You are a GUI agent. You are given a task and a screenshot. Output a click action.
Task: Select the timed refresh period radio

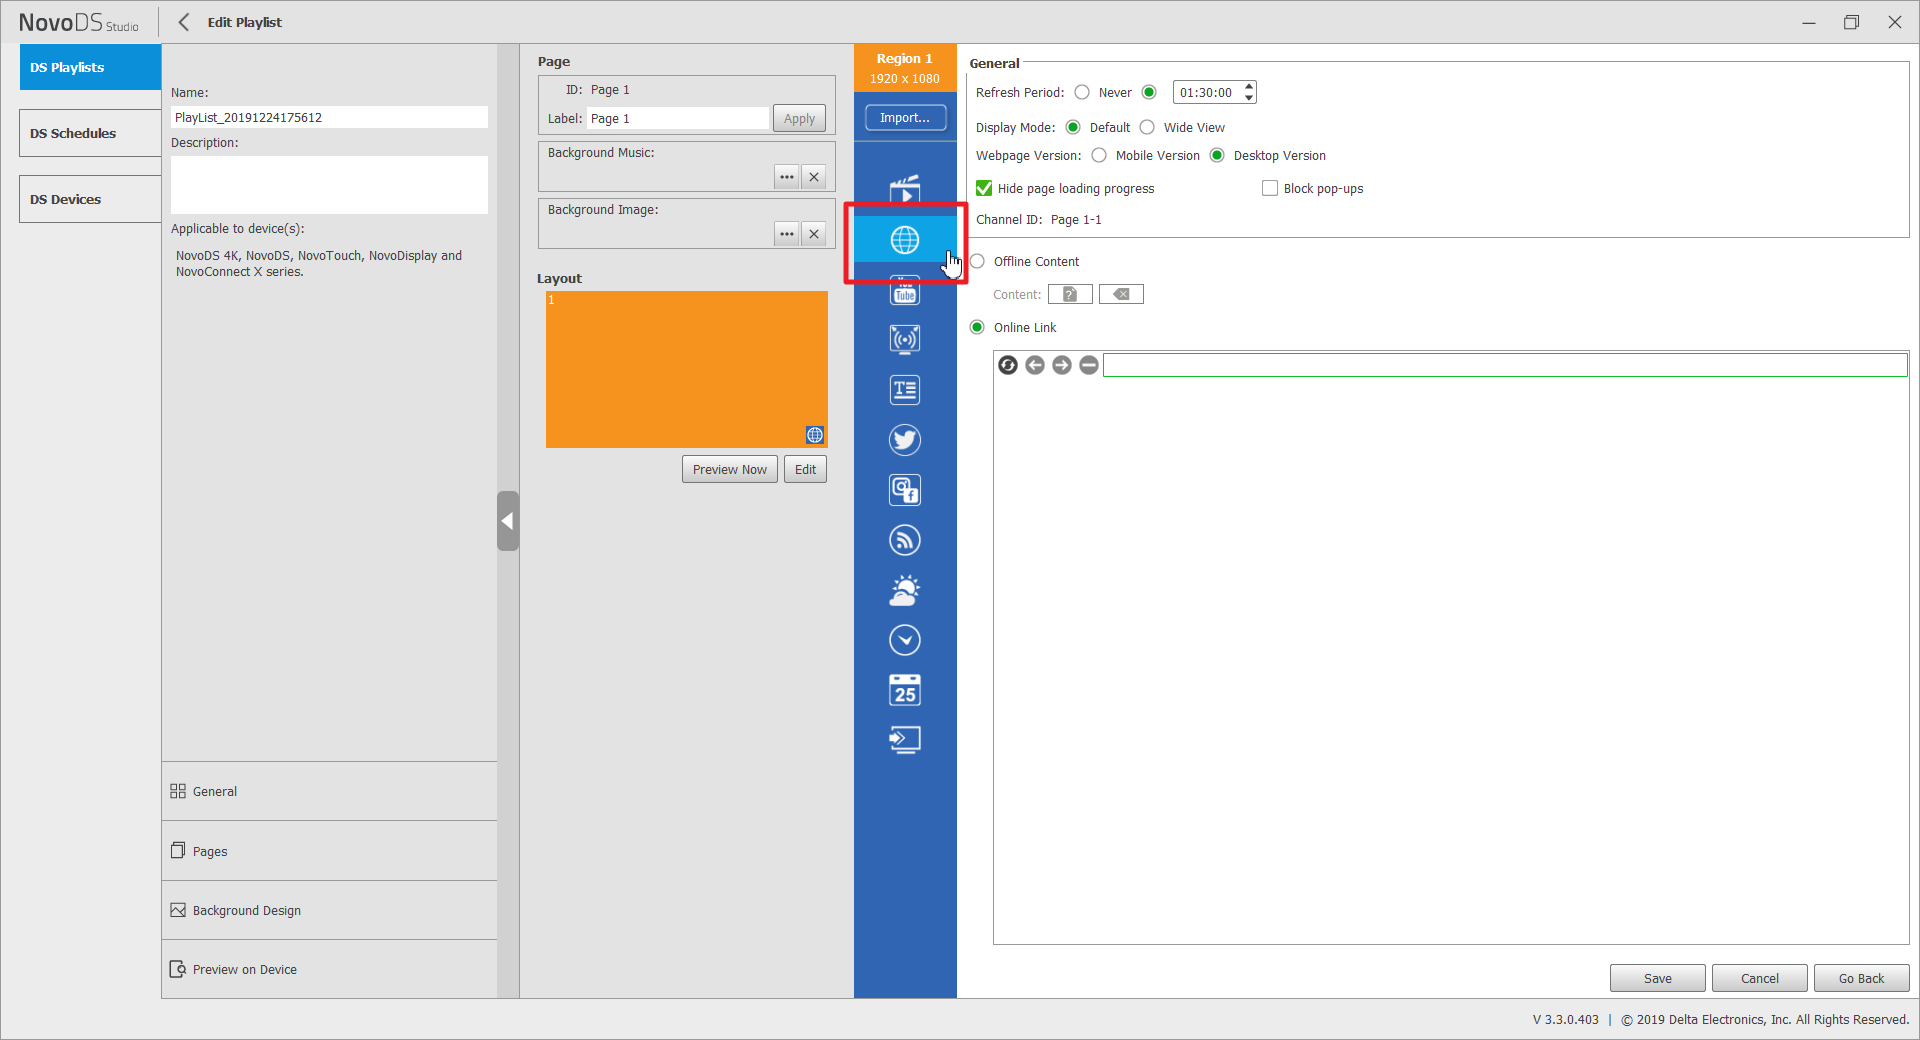[1149, 92]
